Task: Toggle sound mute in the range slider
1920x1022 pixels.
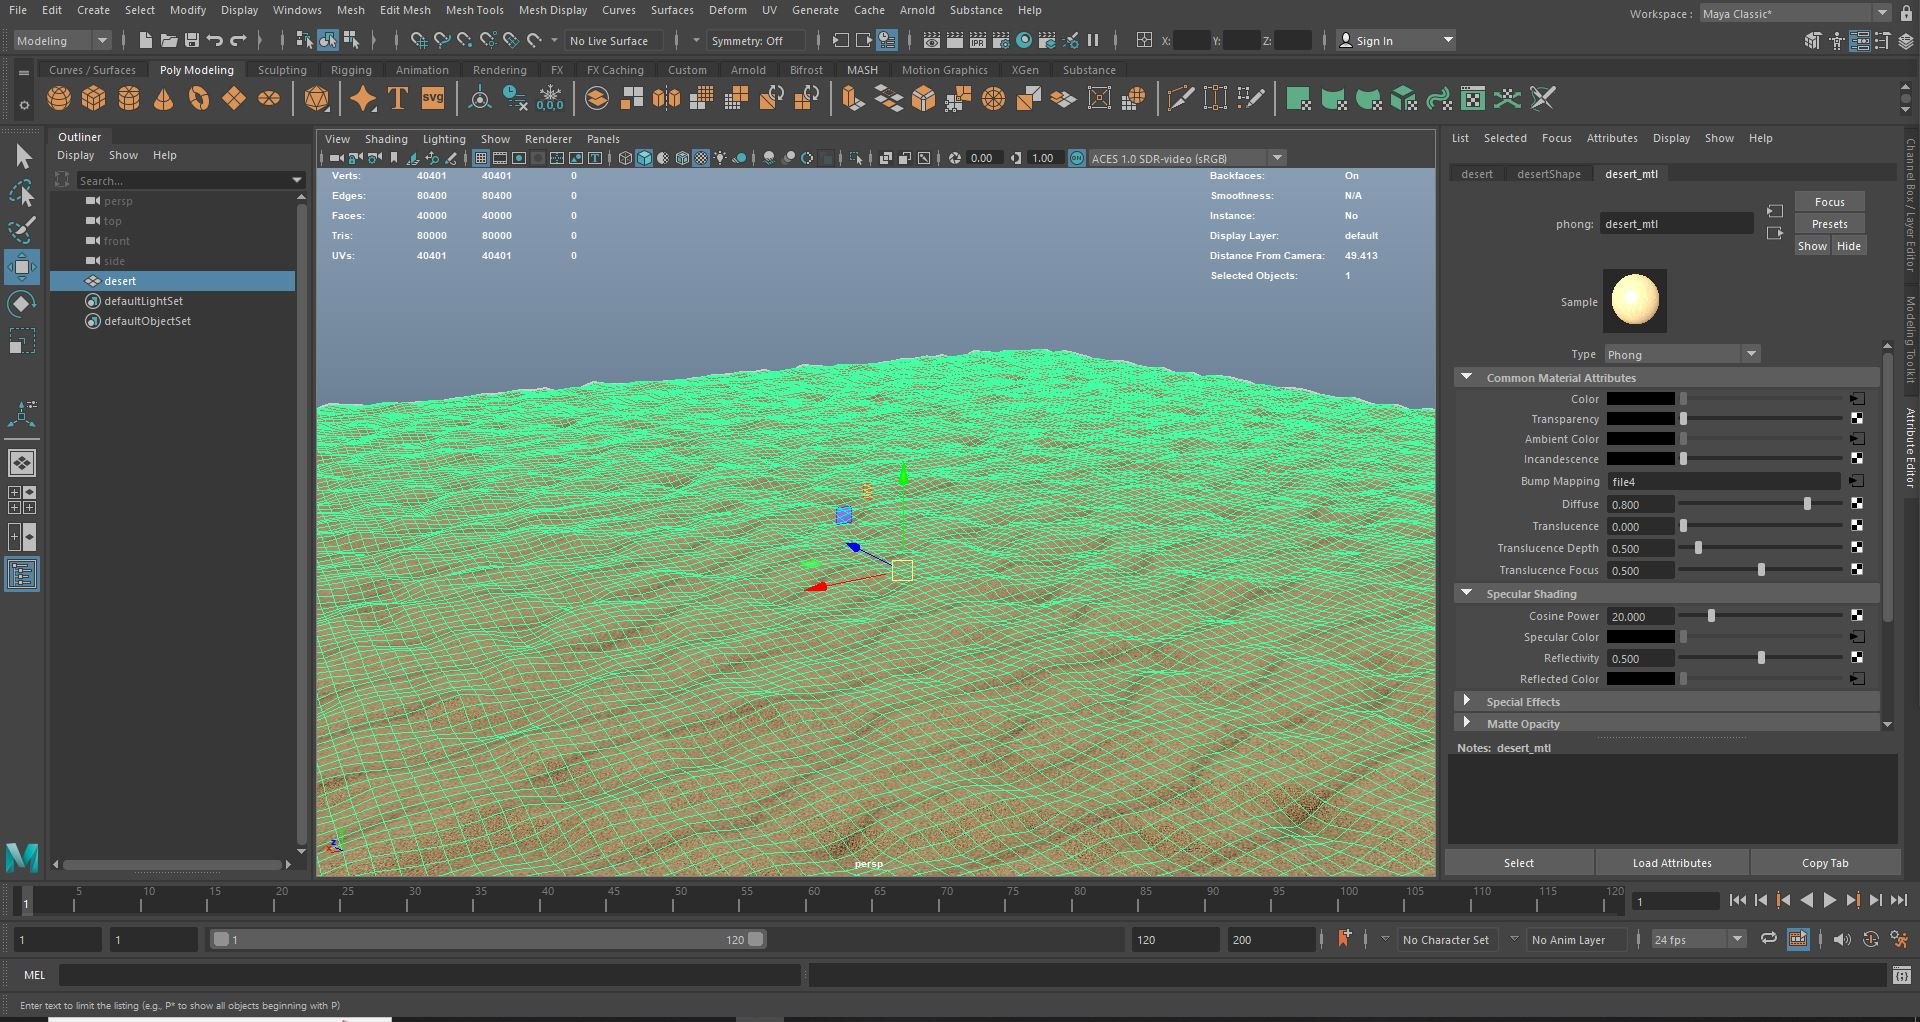Action: [x=1842, y=939]
